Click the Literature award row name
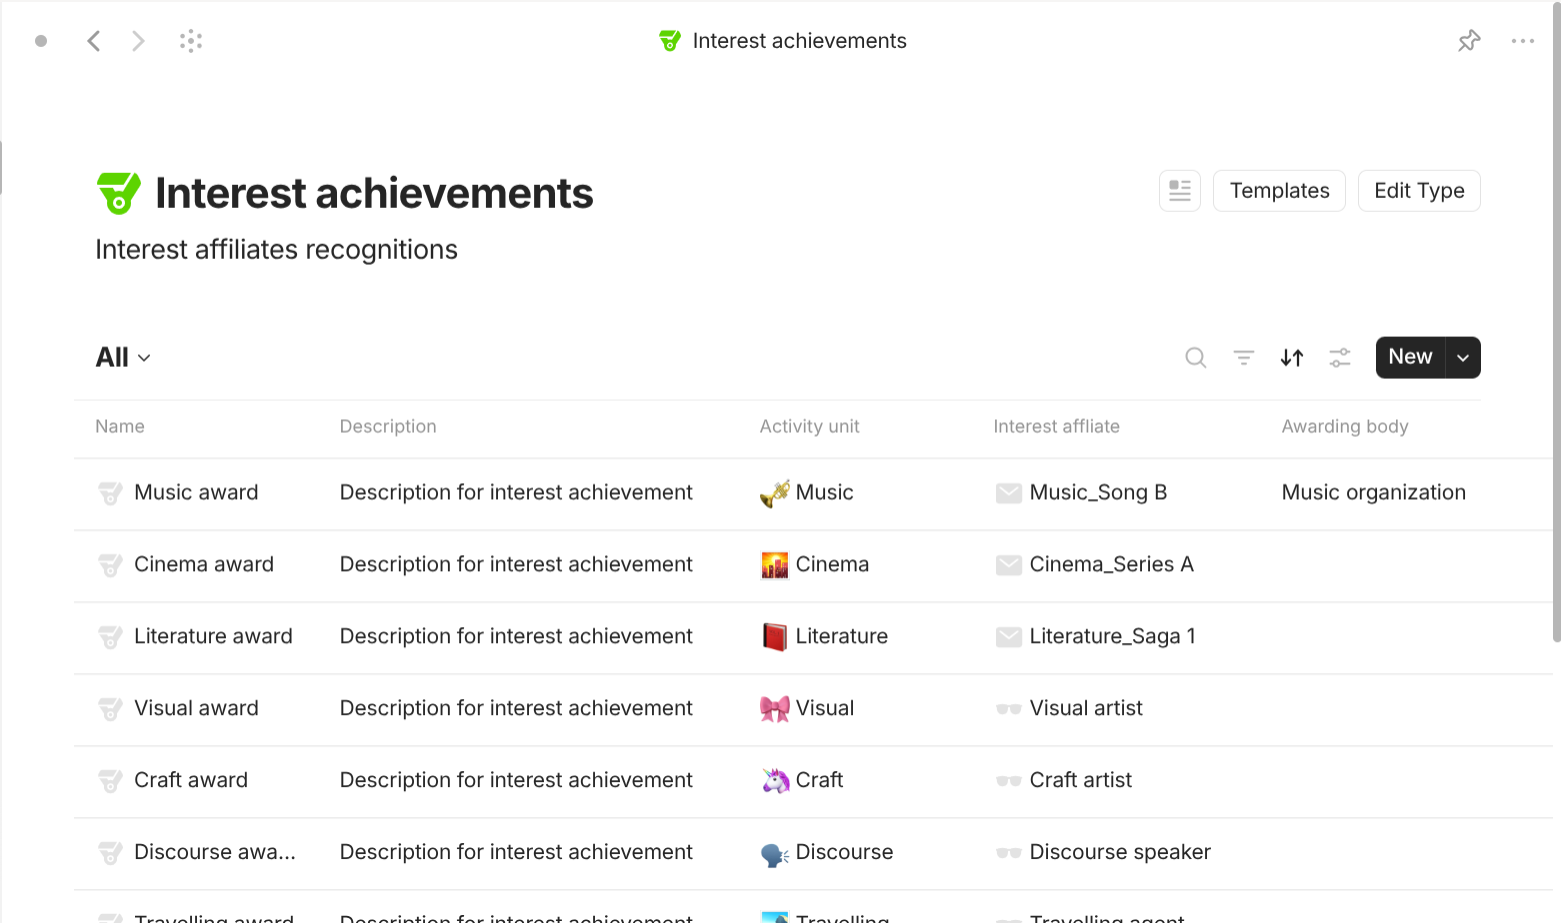The image size is (1561, 923). click(x=213, y=636)
